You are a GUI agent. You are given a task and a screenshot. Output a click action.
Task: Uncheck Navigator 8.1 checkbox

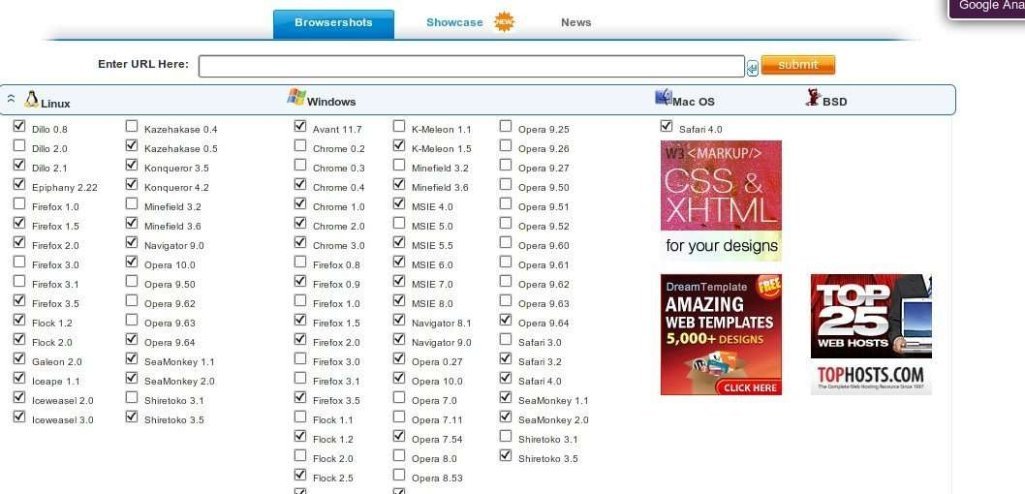(399, 320)
